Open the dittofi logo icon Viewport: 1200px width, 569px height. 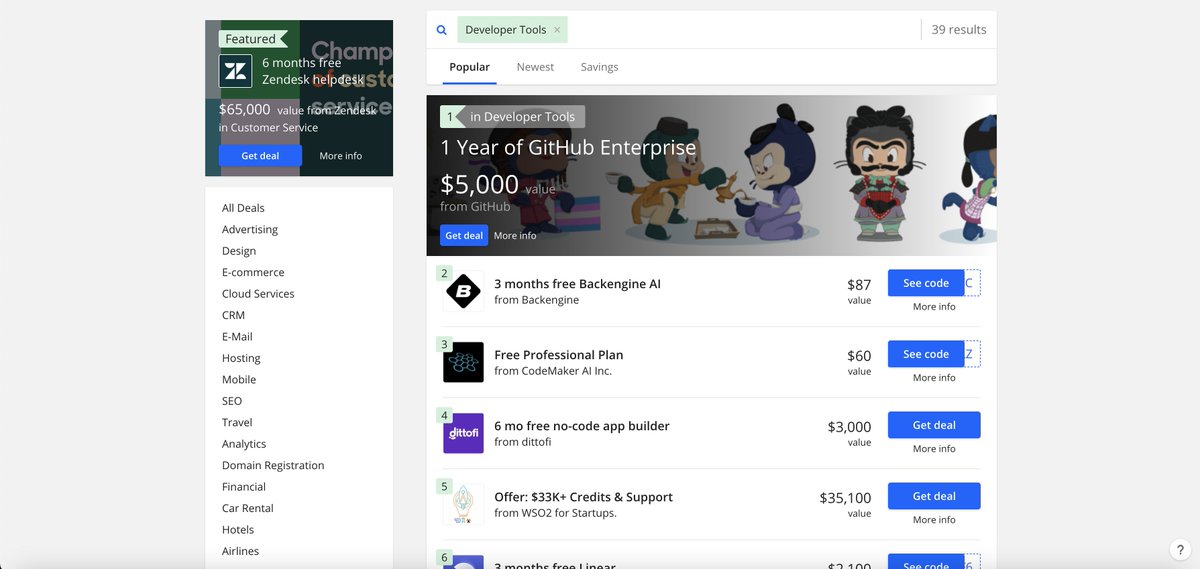click(463, 433)
